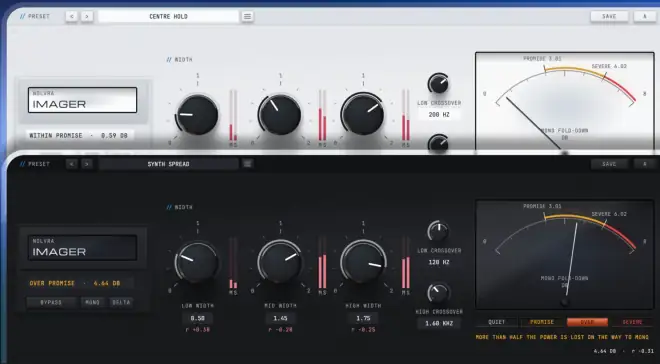Viewport: 660px width, 364px height.
Task: Click SAVE in the dark window
Action: point(609,164)
